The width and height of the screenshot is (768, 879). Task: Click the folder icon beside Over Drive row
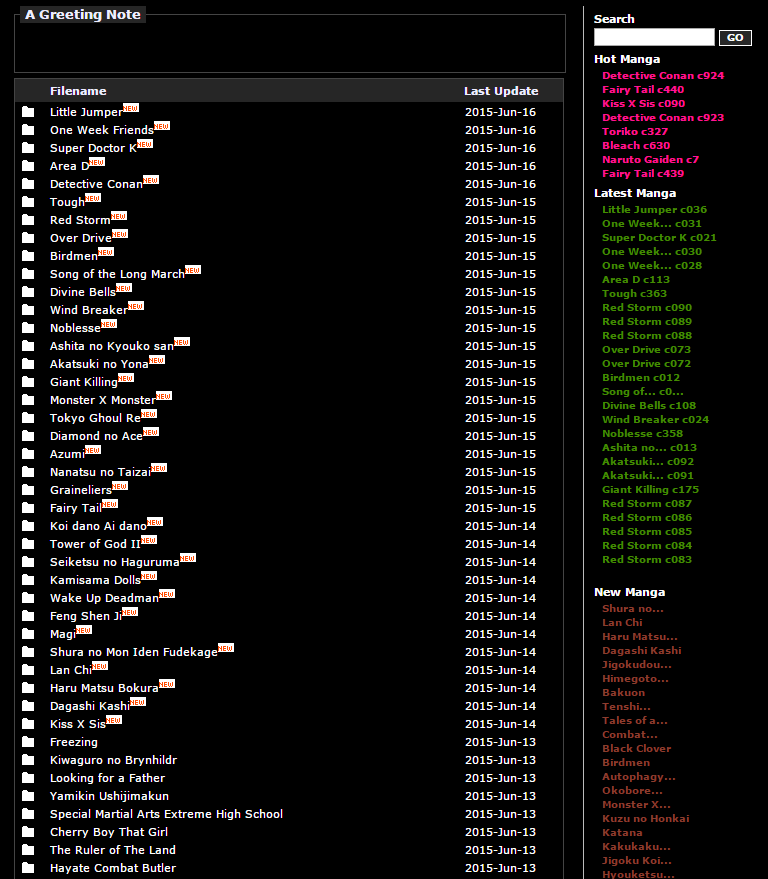[28, 238]
